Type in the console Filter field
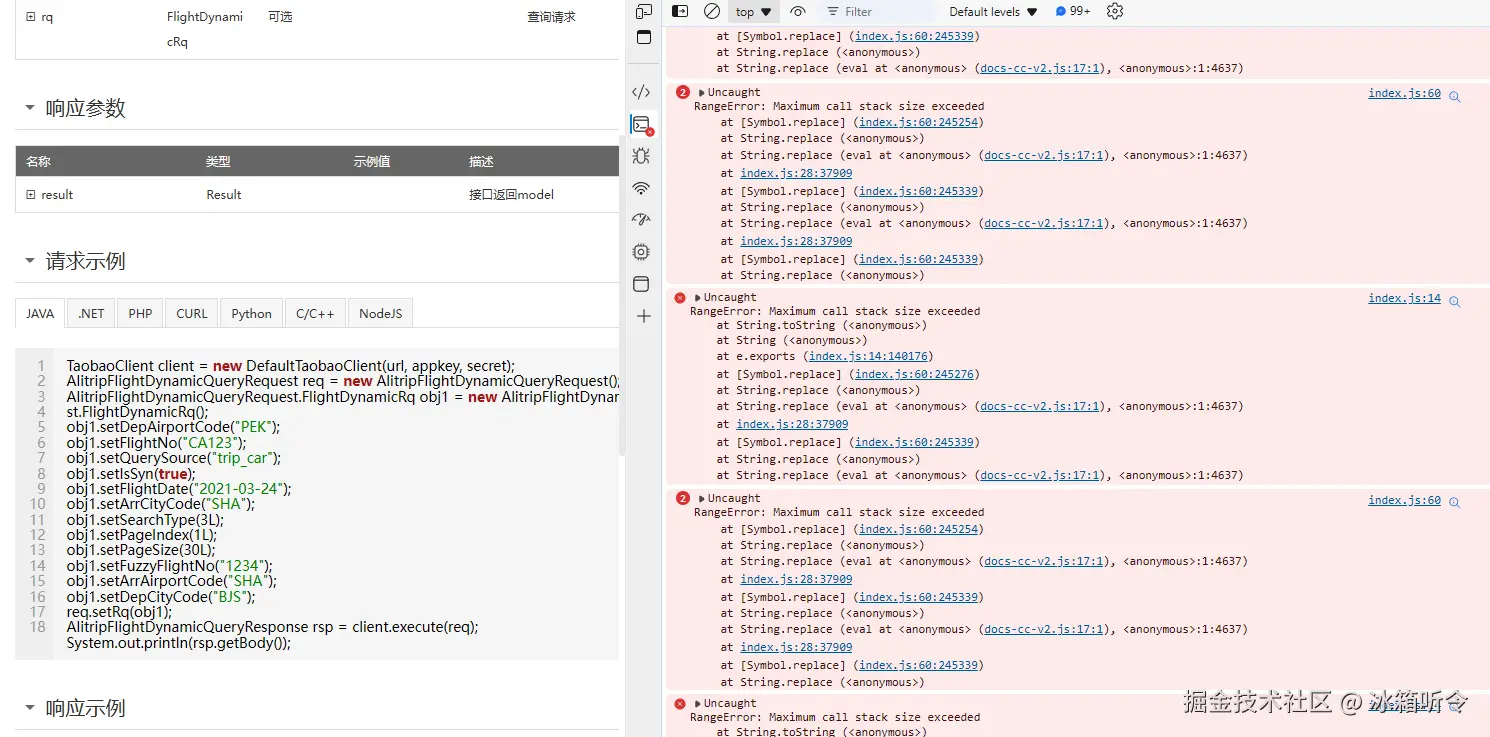Viewport: 1490px width, 737px height. click(x=880, y=12)
